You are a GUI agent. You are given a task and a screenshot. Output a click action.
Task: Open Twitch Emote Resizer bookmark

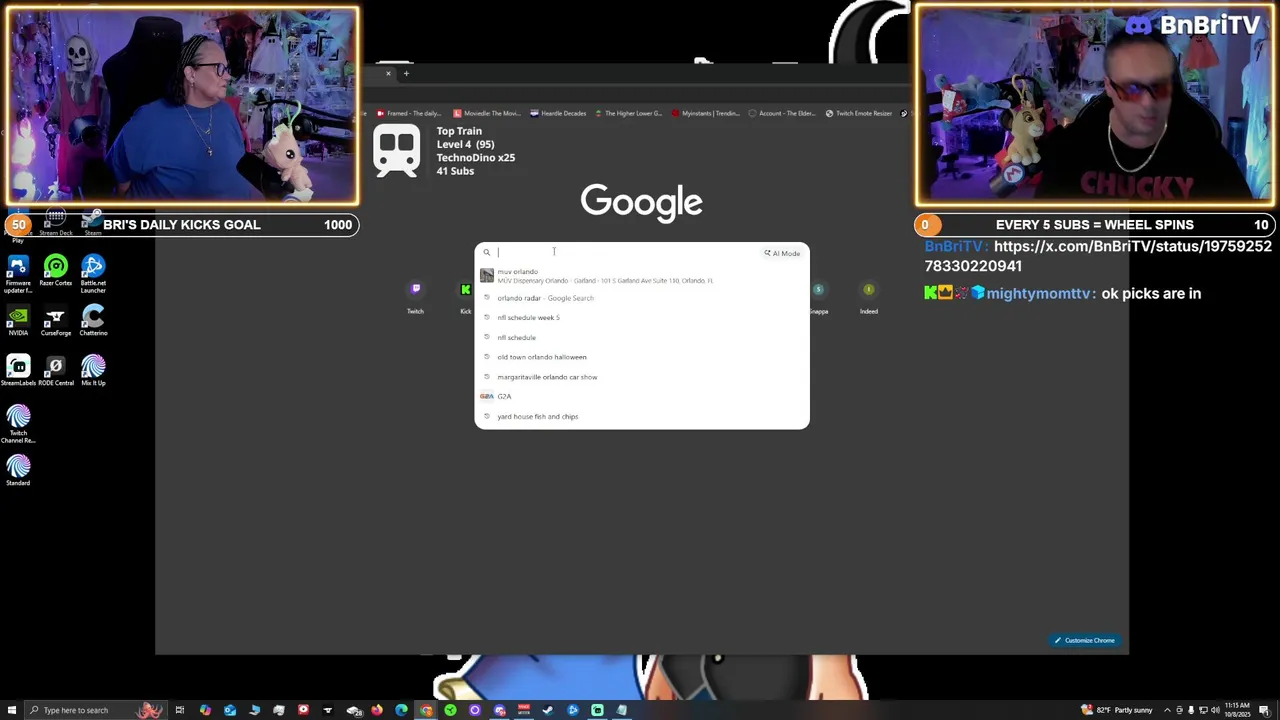point(858,113)
